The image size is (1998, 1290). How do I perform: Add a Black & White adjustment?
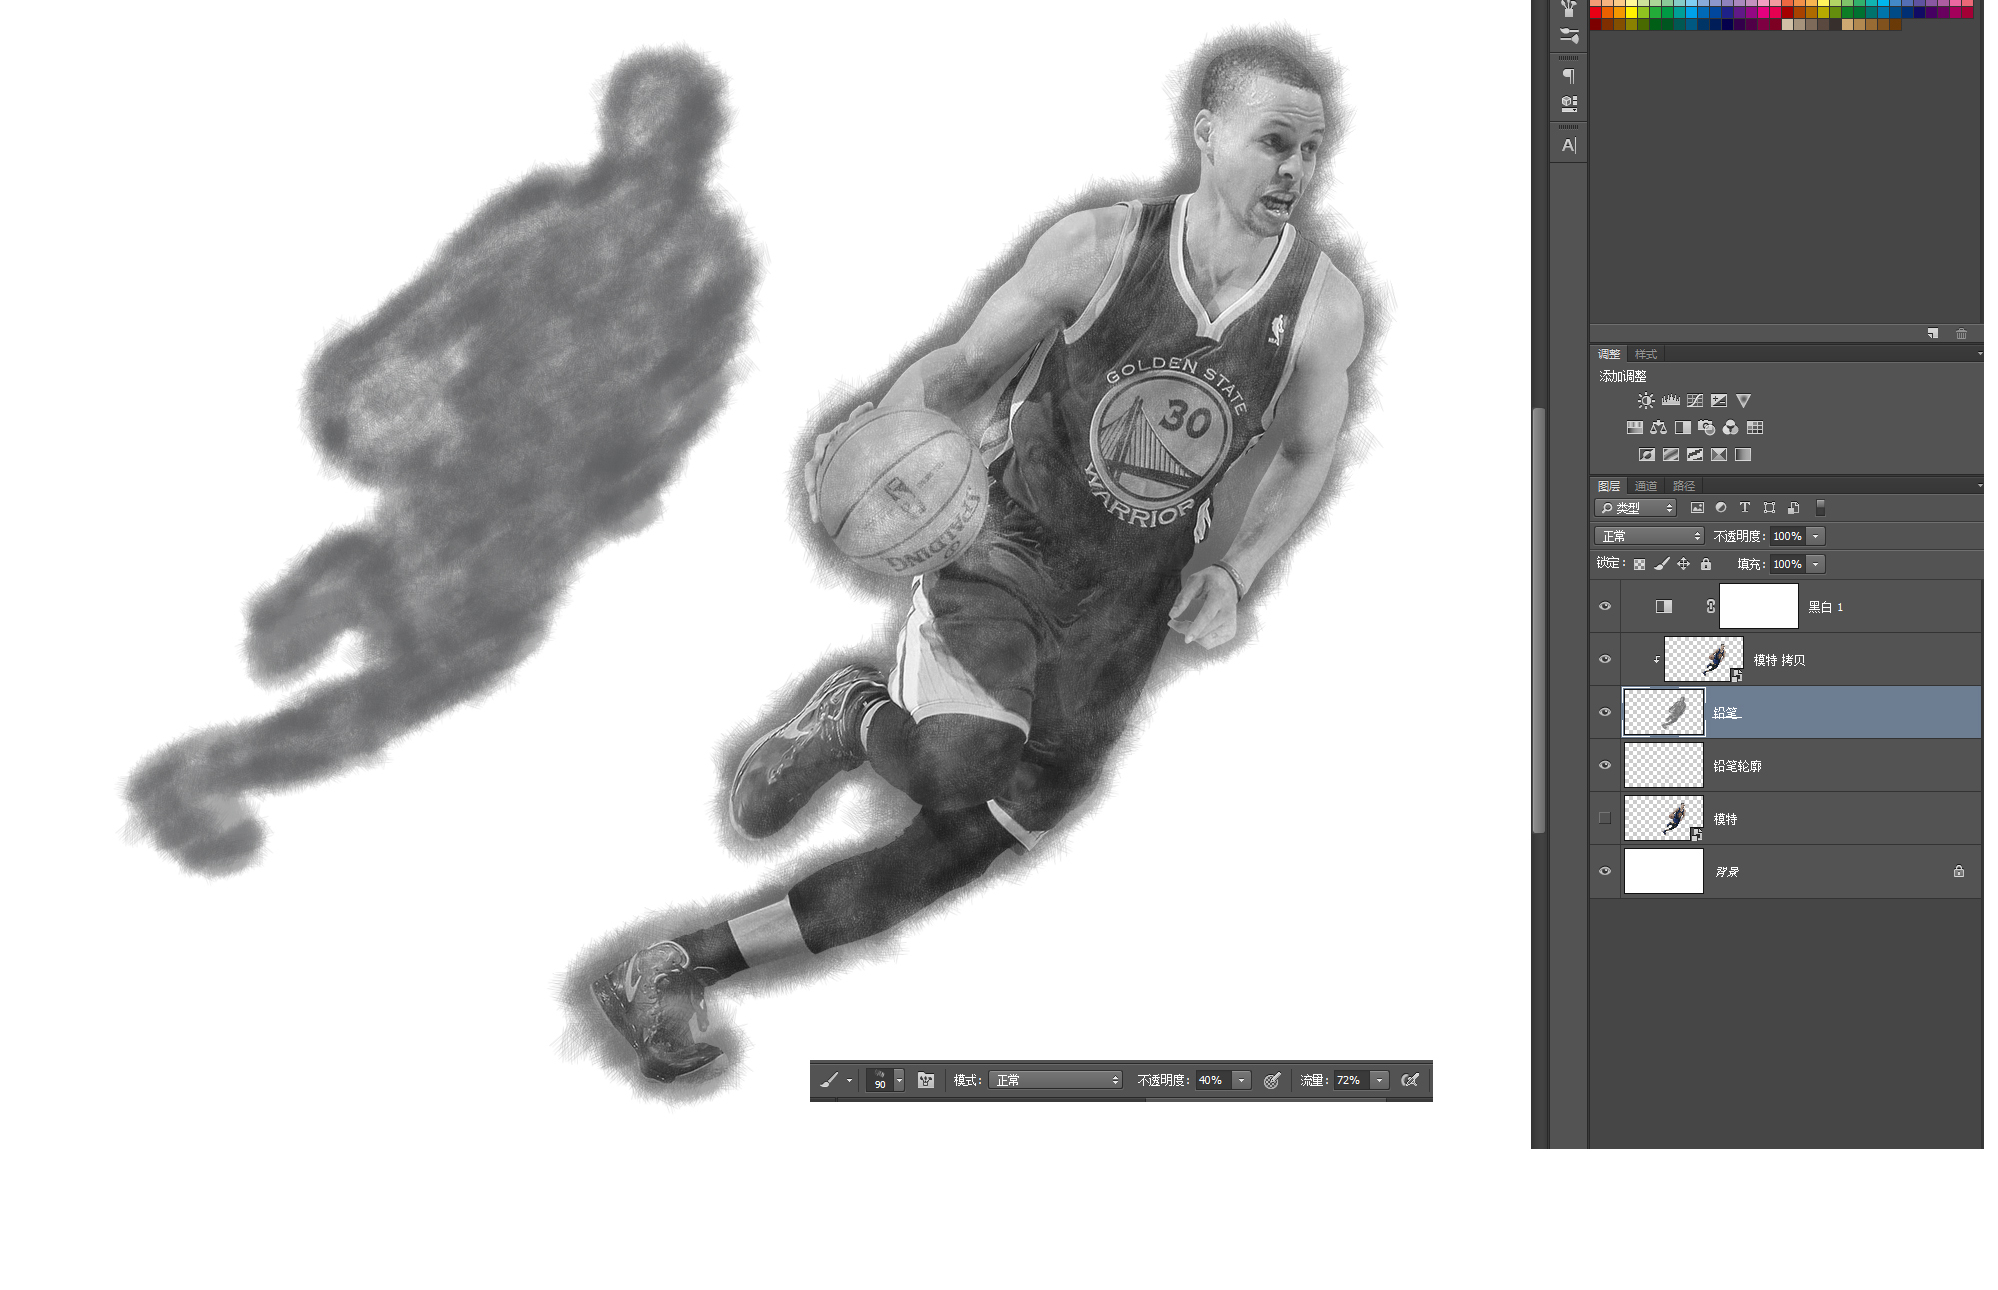tap(1682, 428)
